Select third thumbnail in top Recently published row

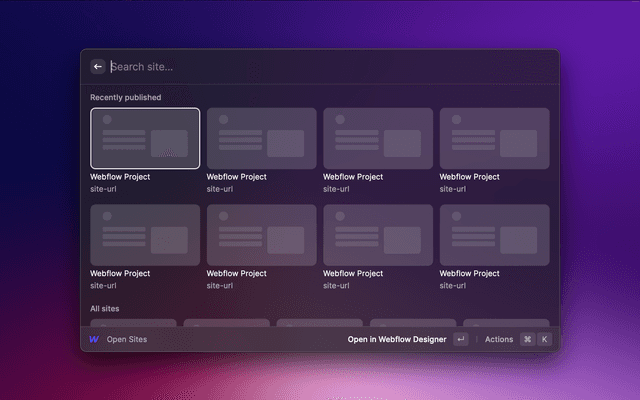click(378, 138)
